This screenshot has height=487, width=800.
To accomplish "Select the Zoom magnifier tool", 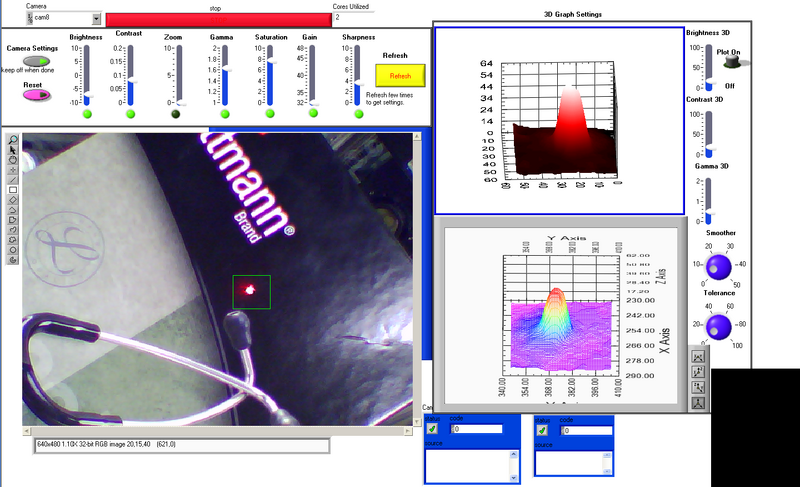I will click(x=13, y=140).
